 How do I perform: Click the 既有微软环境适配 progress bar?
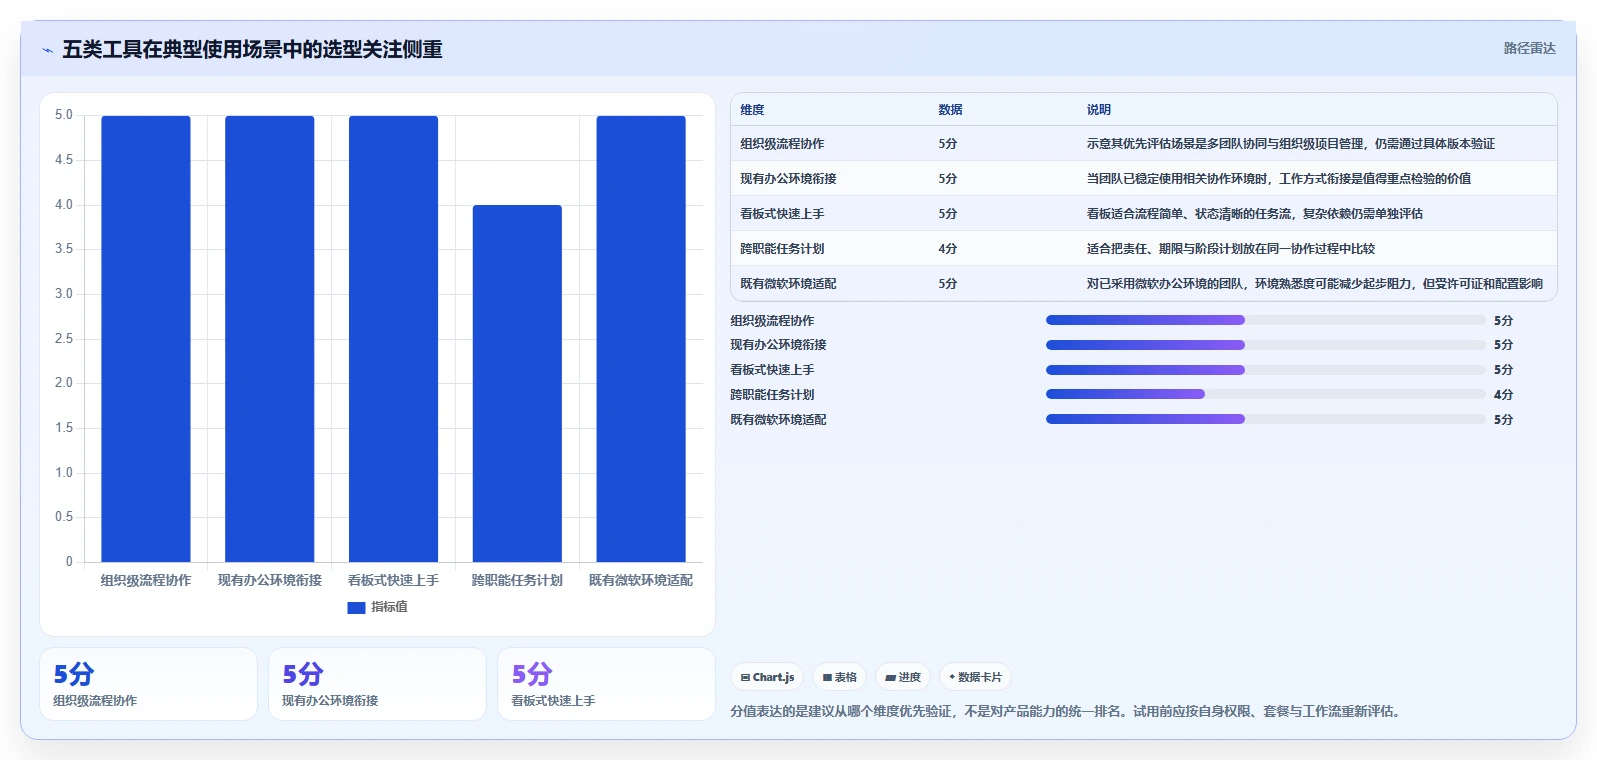1265,419
